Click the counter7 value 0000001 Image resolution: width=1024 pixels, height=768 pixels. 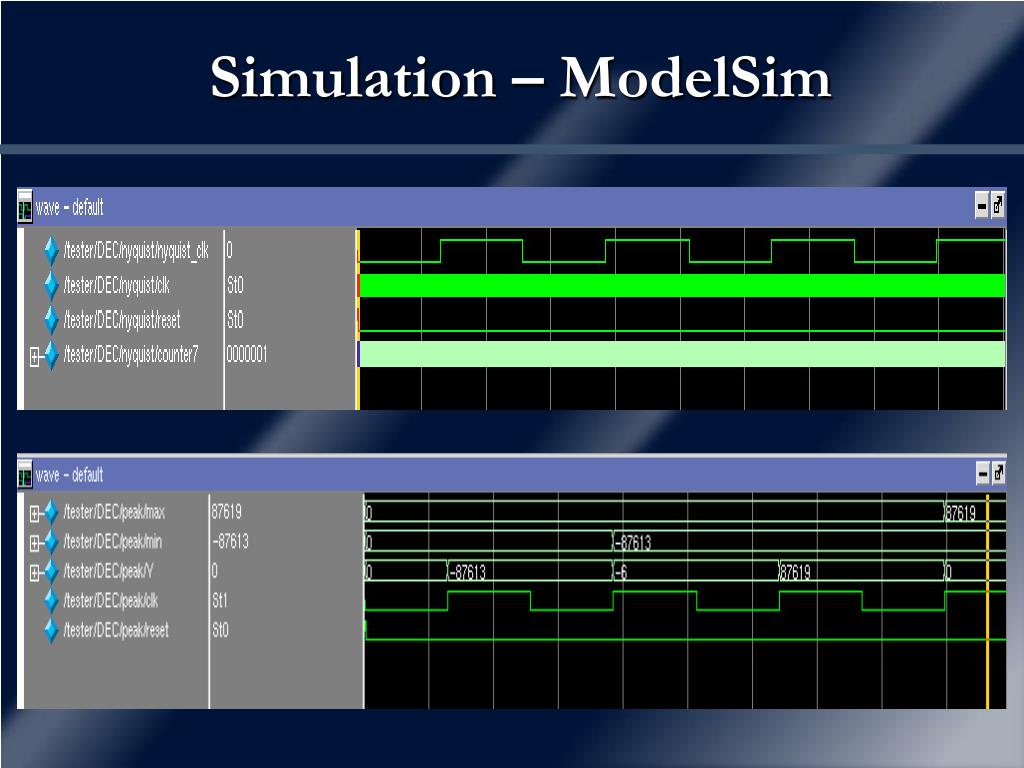tap(247, 355)
